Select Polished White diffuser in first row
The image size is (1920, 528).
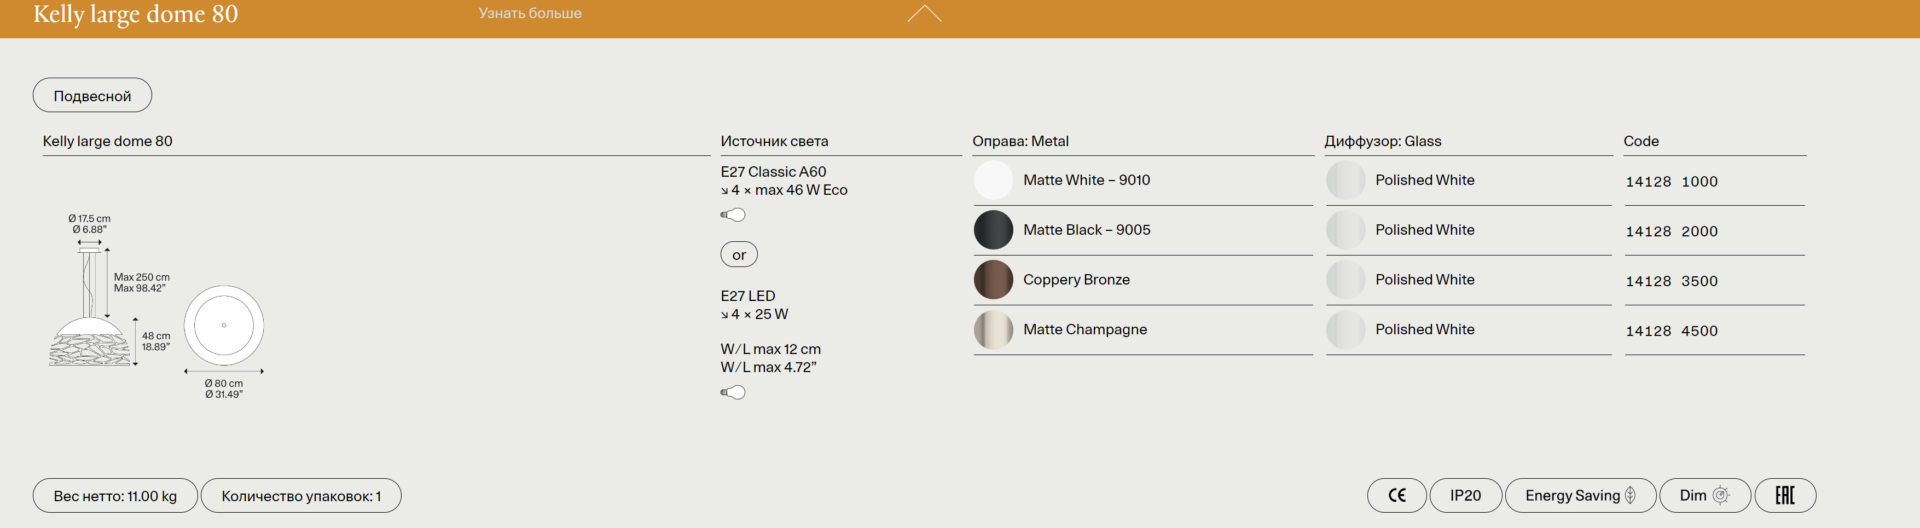pyautogui.click(x=1345, y=180)
